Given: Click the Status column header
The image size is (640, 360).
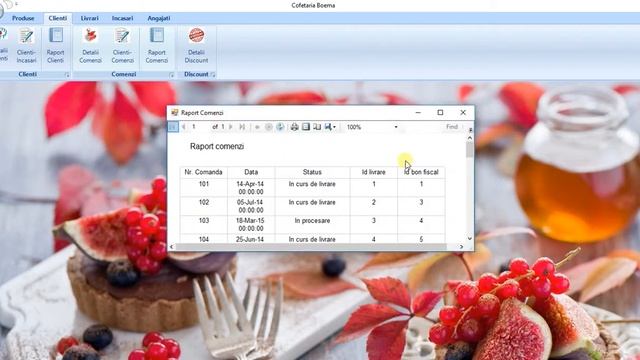Looking at the screenshot, I should 312,172.
